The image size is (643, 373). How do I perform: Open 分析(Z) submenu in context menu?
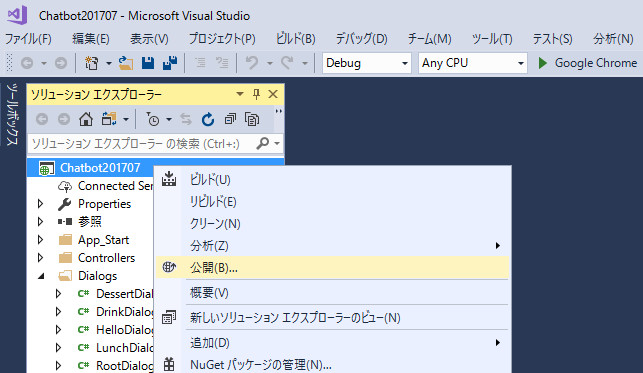(x=332, y=246)
